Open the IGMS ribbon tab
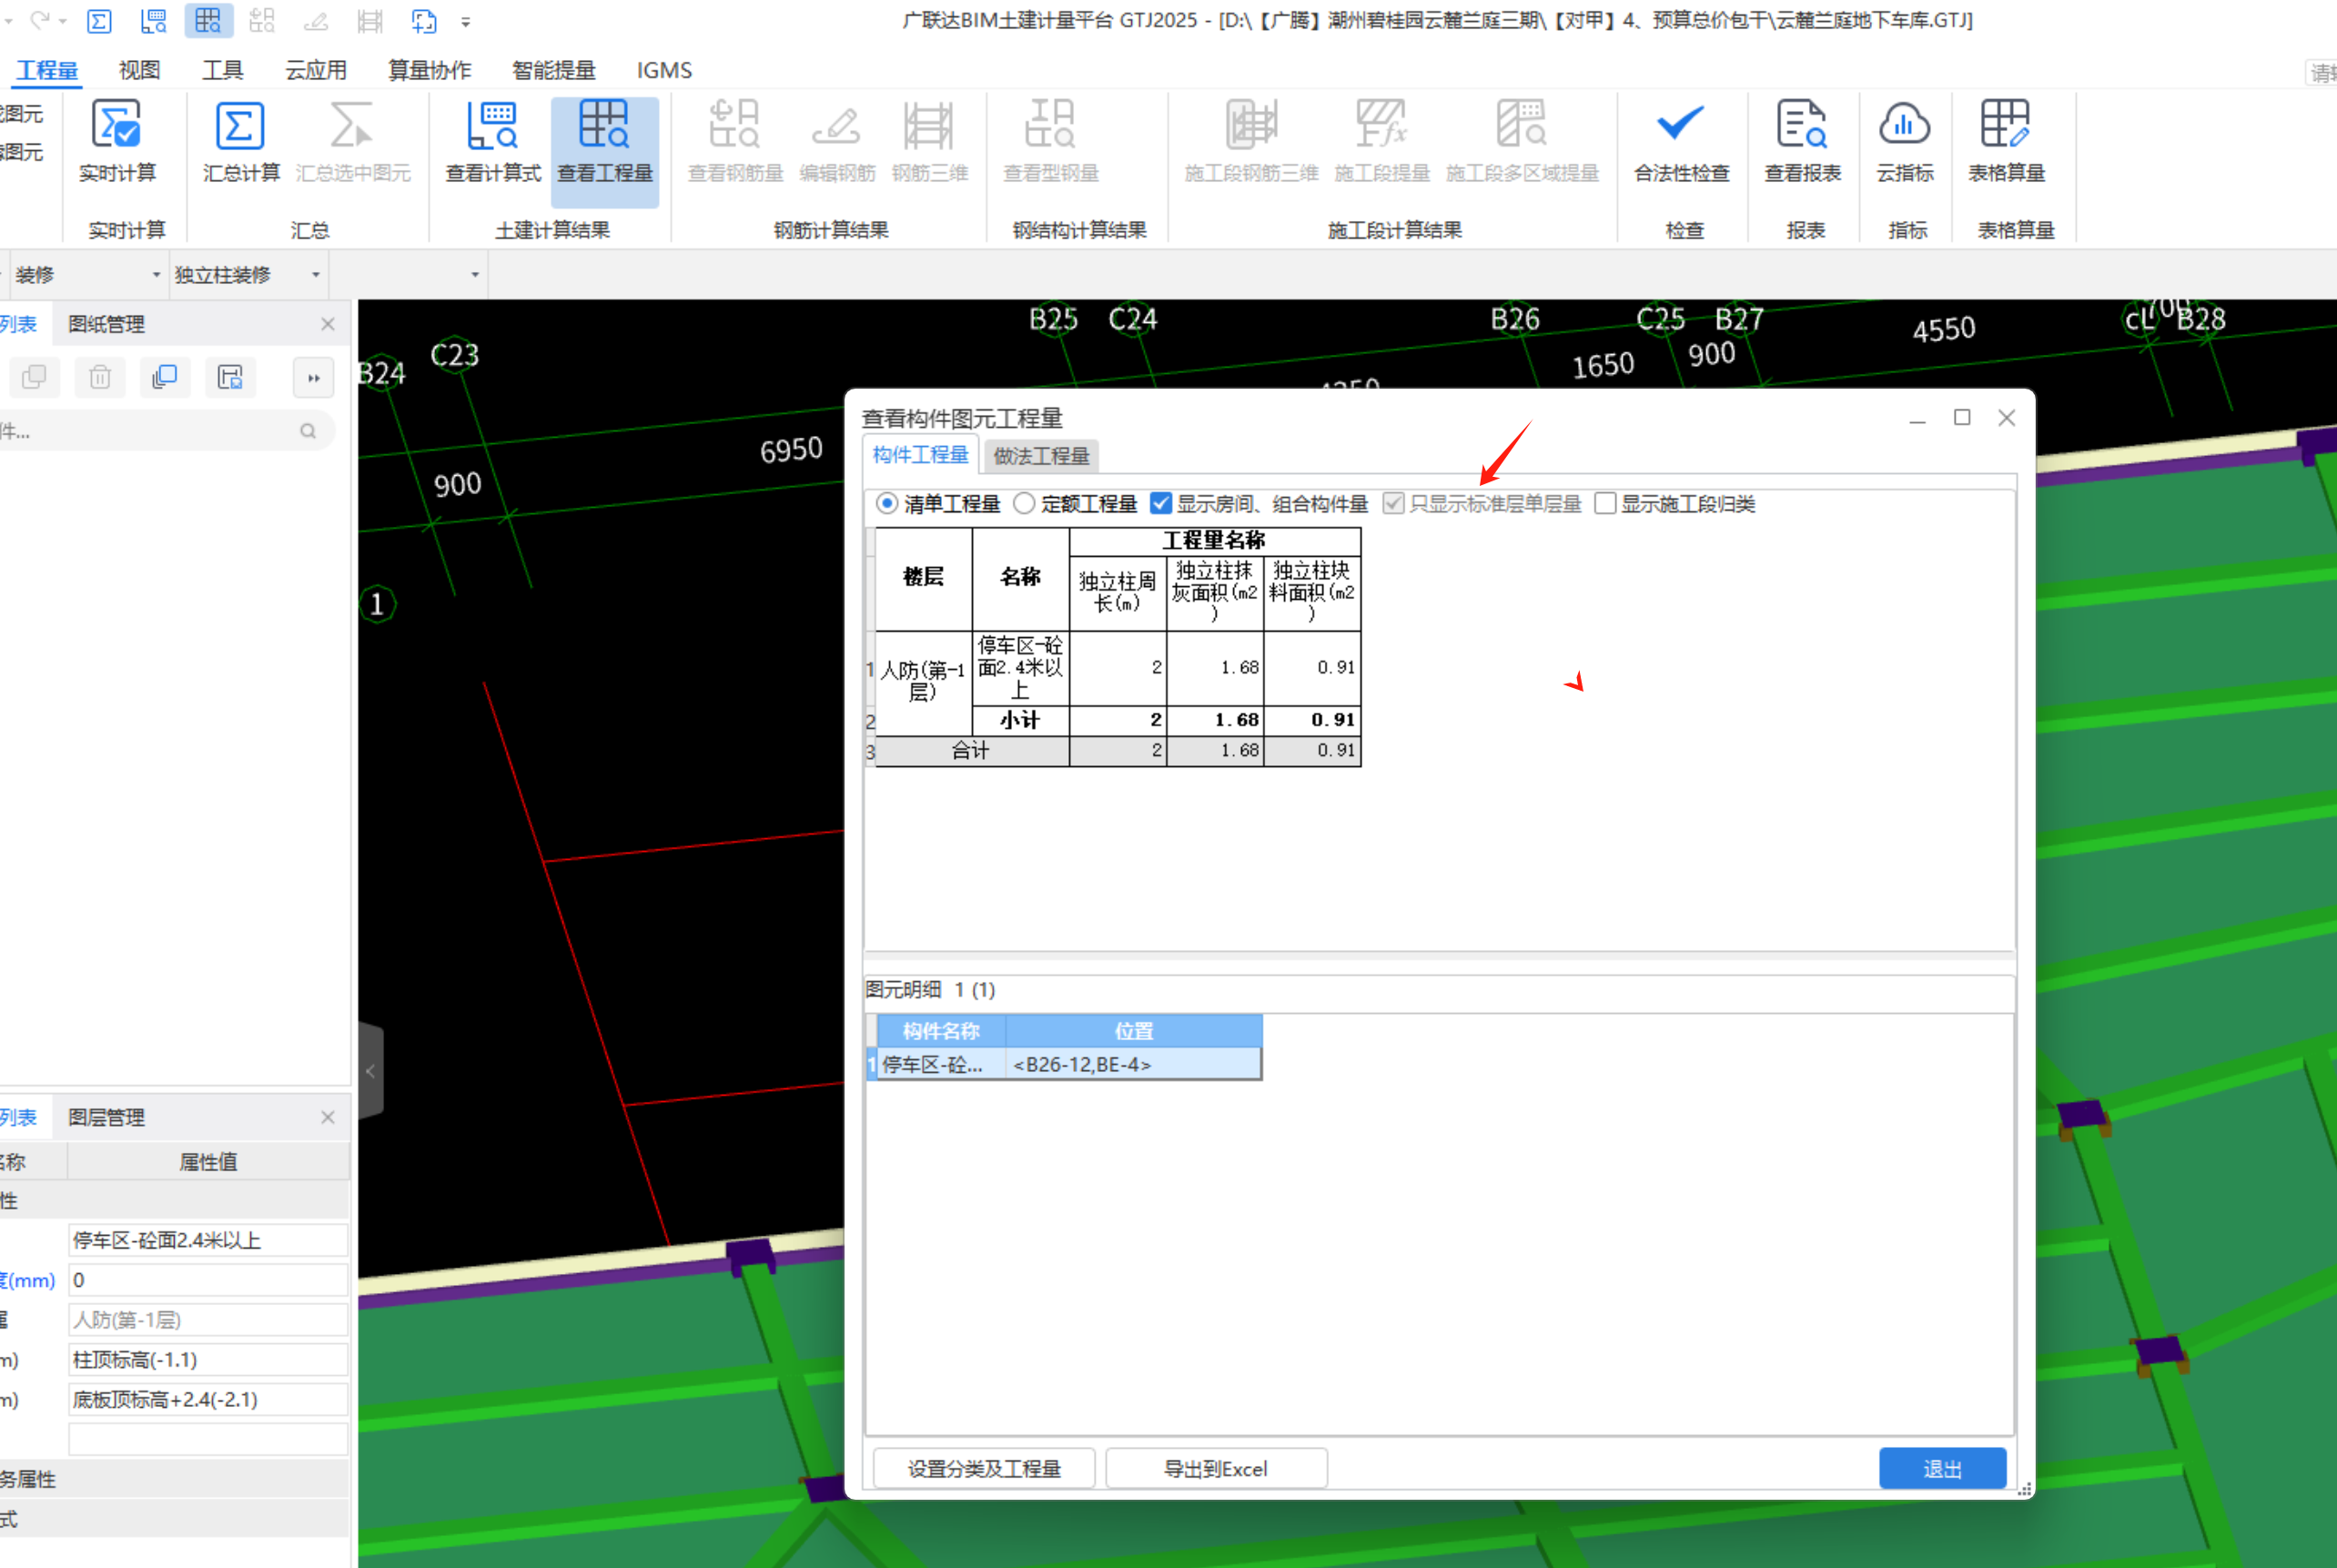The image size is (2337, 1568). point(664,70)
